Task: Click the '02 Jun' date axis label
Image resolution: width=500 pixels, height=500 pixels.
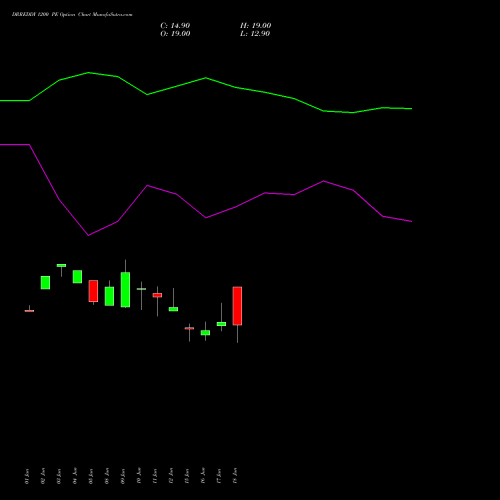Action: 43,476
